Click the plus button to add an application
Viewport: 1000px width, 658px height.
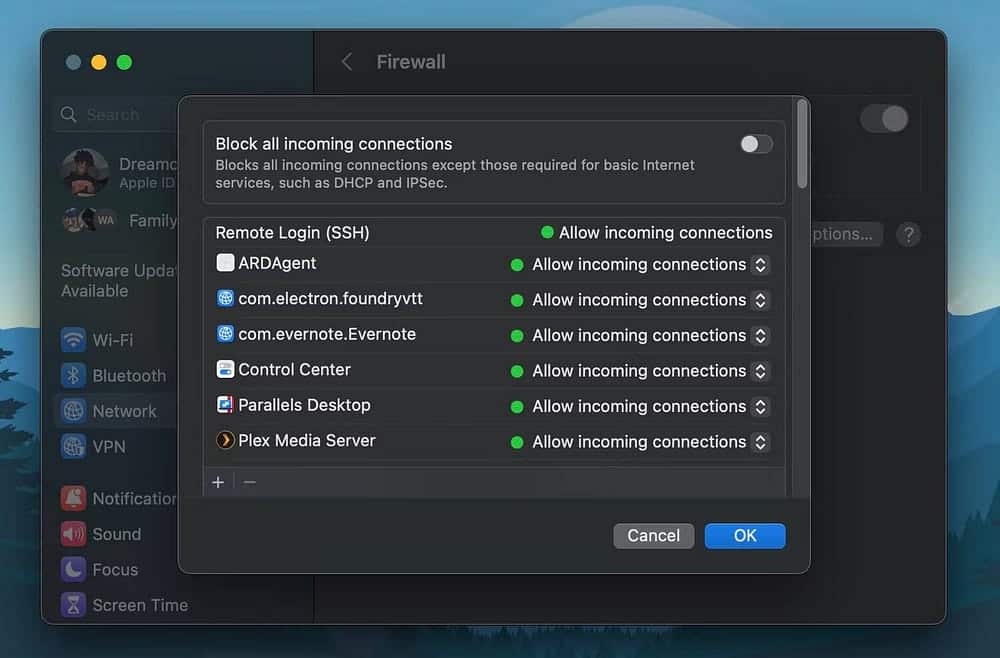(218, 482)
